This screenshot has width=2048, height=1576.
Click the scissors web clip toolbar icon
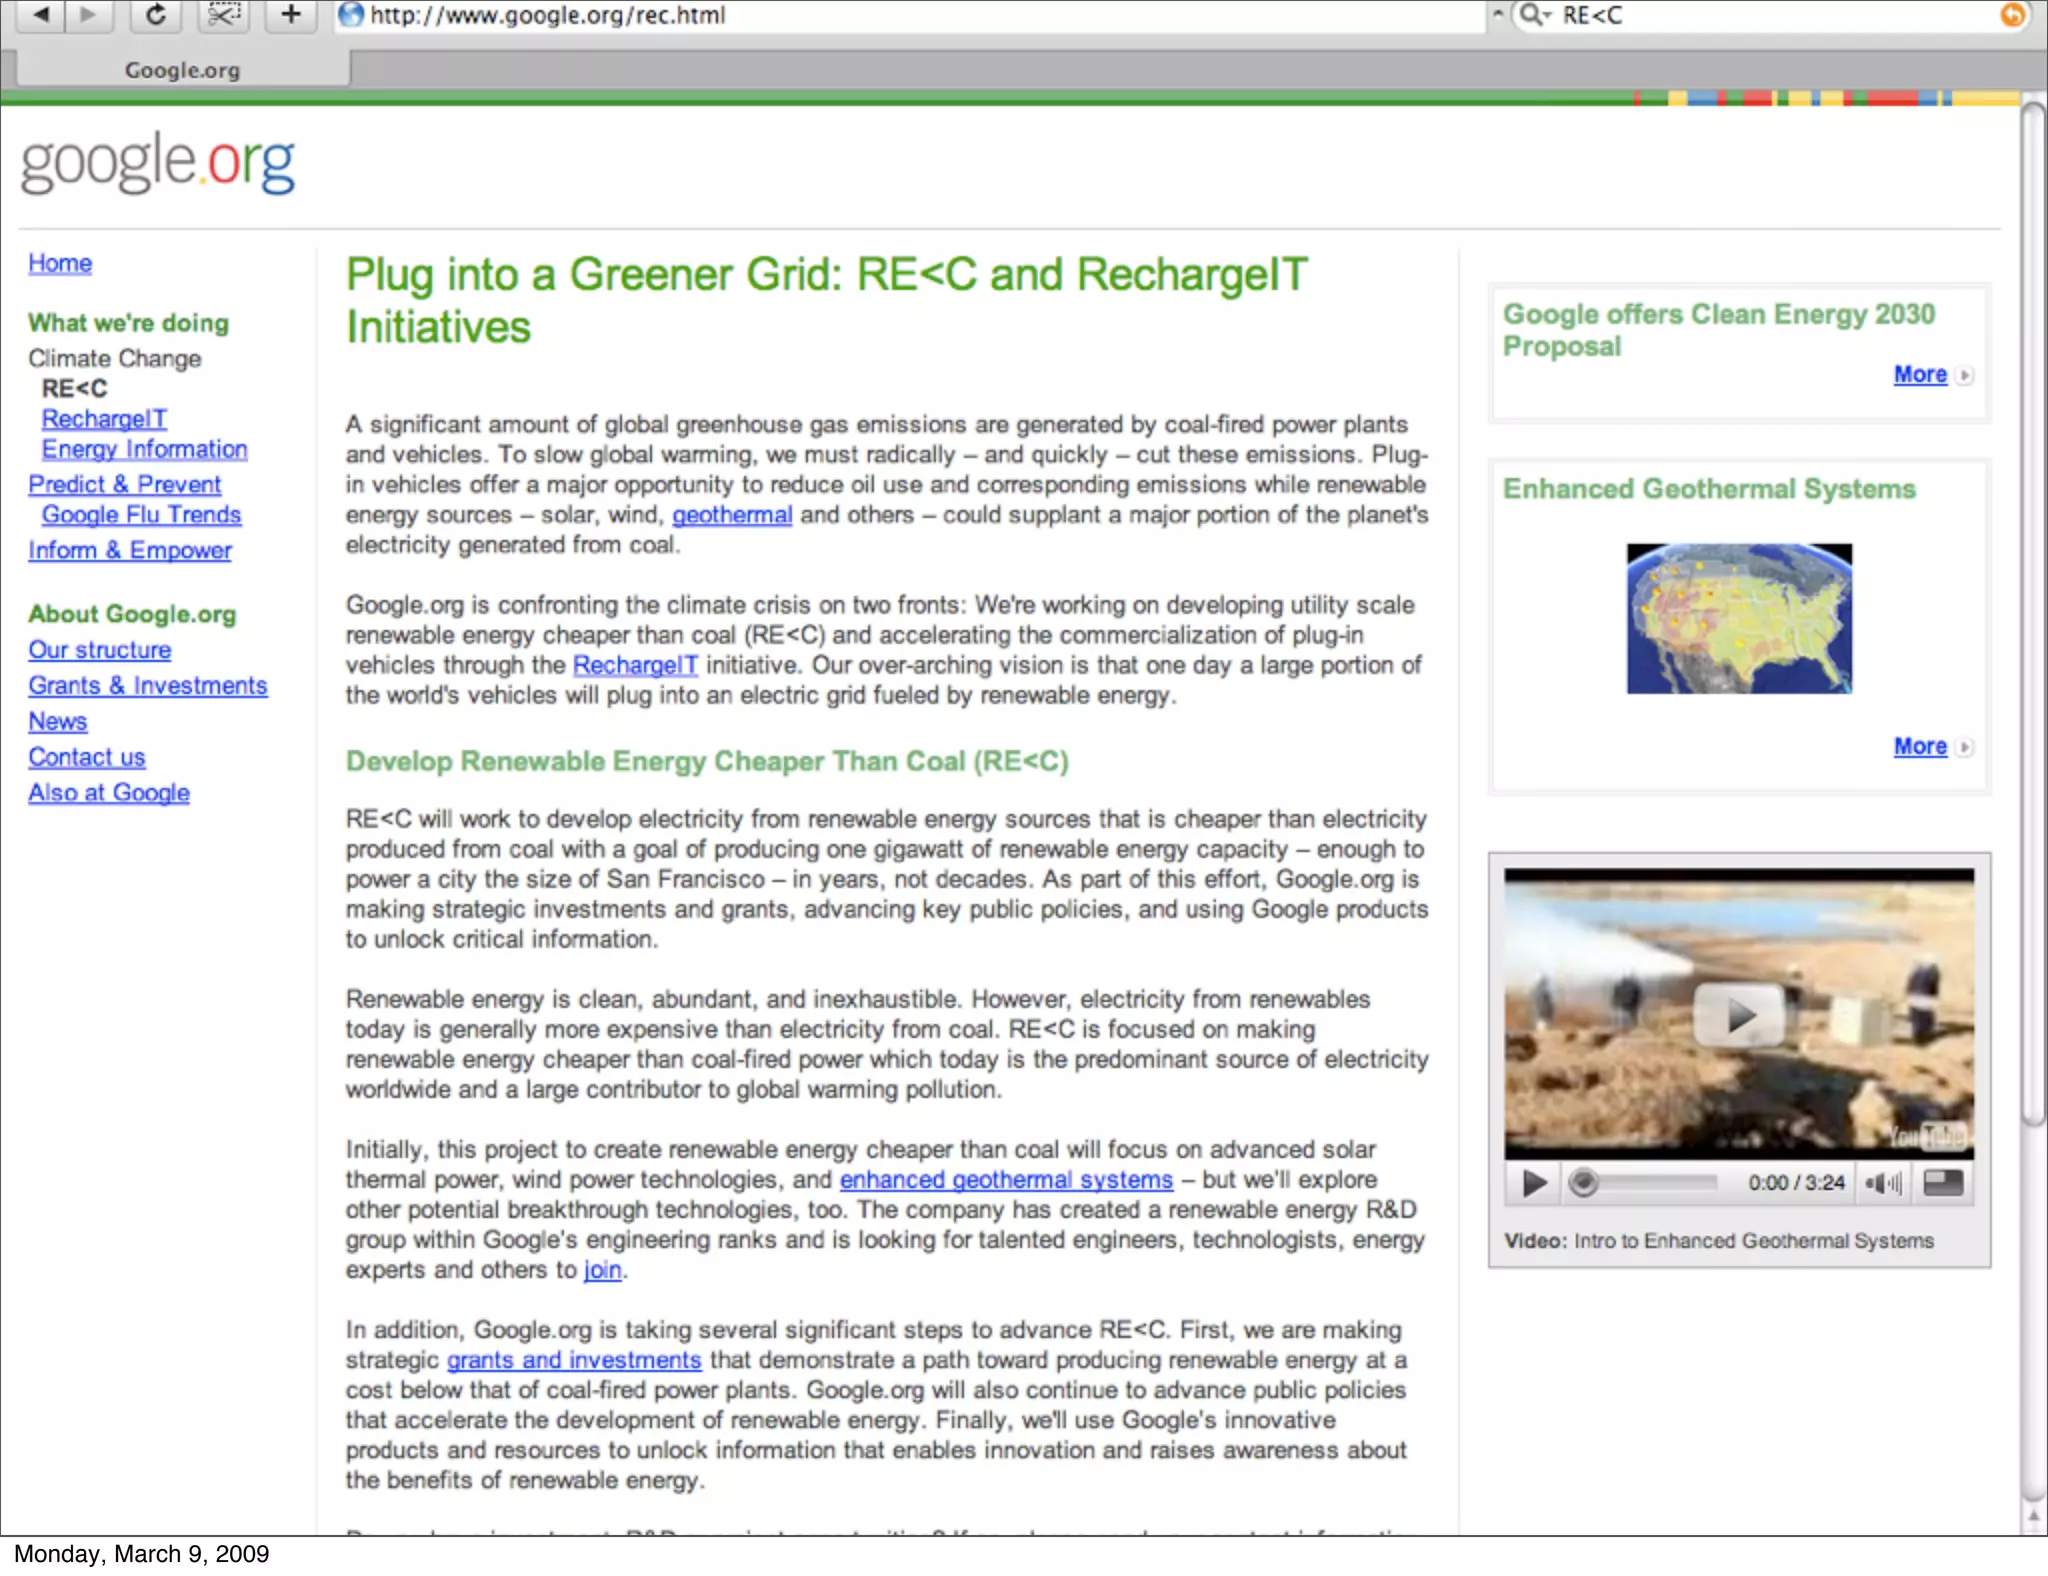tap(223, 15)
